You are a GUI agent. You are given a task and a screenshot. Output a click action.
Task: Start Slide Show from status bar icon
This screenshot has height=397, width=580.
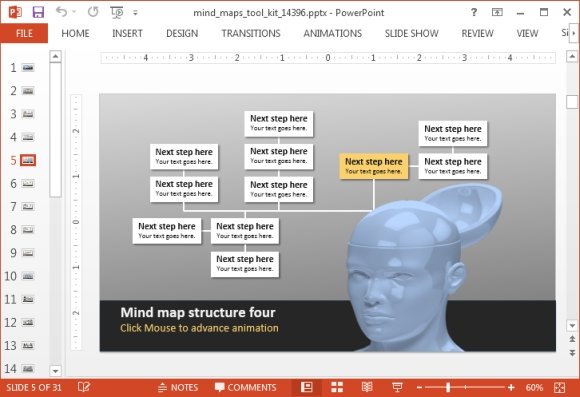pos(397,387)
